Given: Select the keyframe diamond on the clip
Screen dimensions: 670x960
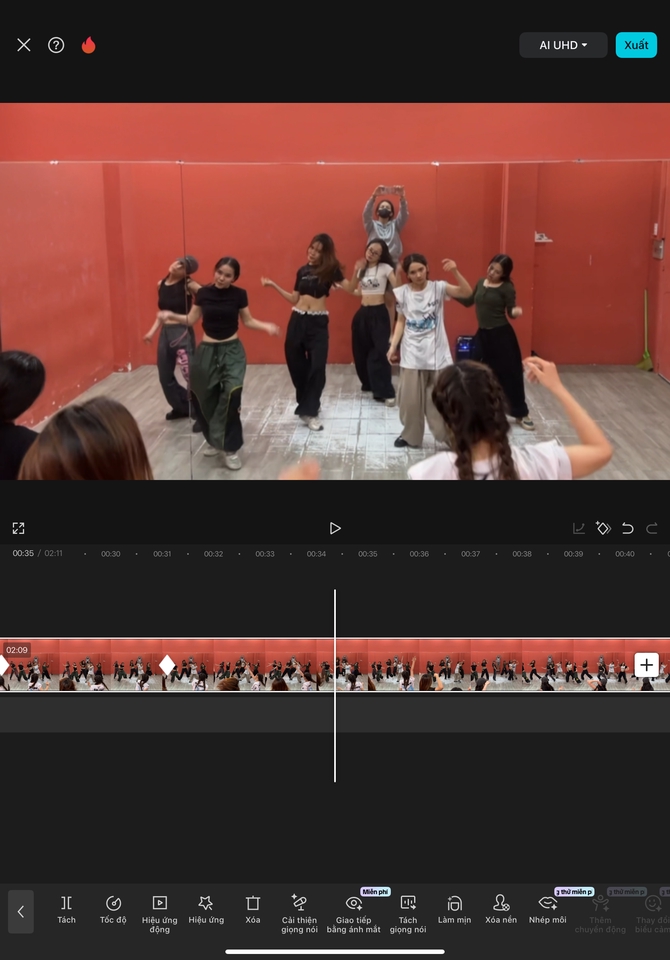Looking at the screenshot, I should [x=167, y=664].
